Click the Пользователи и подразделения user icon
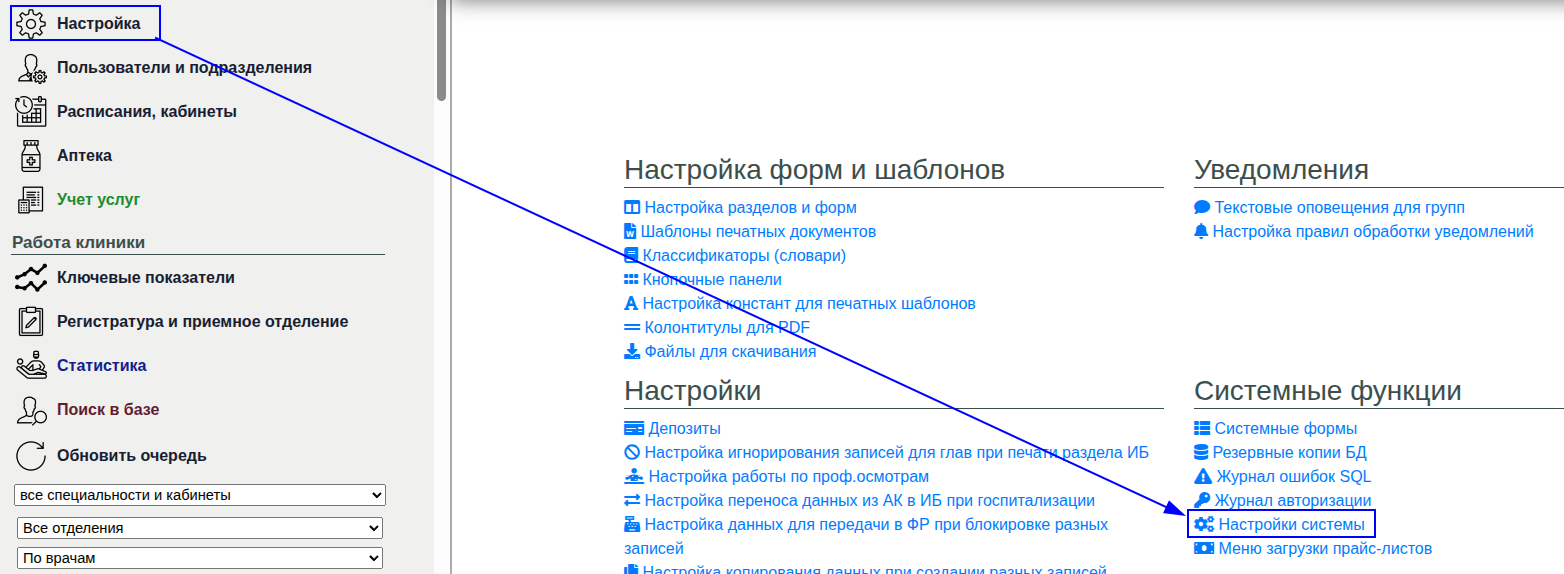 tap(32, 68)
